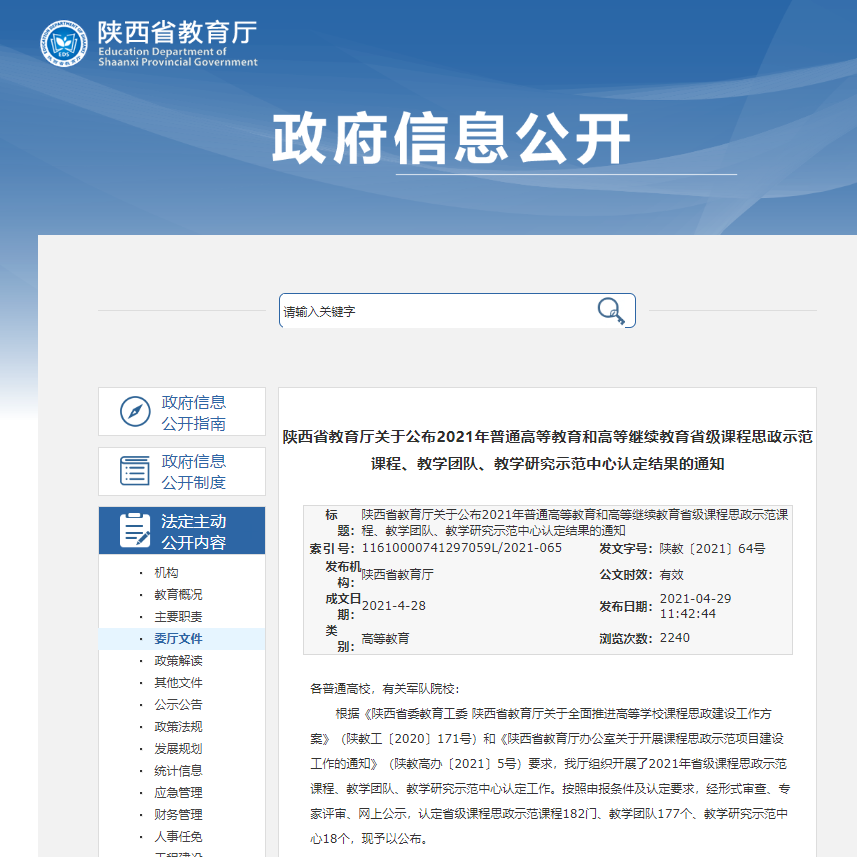Click the 政府信息公开 banner title
This screenshot has width=857, height=857.
pos(451,138)
